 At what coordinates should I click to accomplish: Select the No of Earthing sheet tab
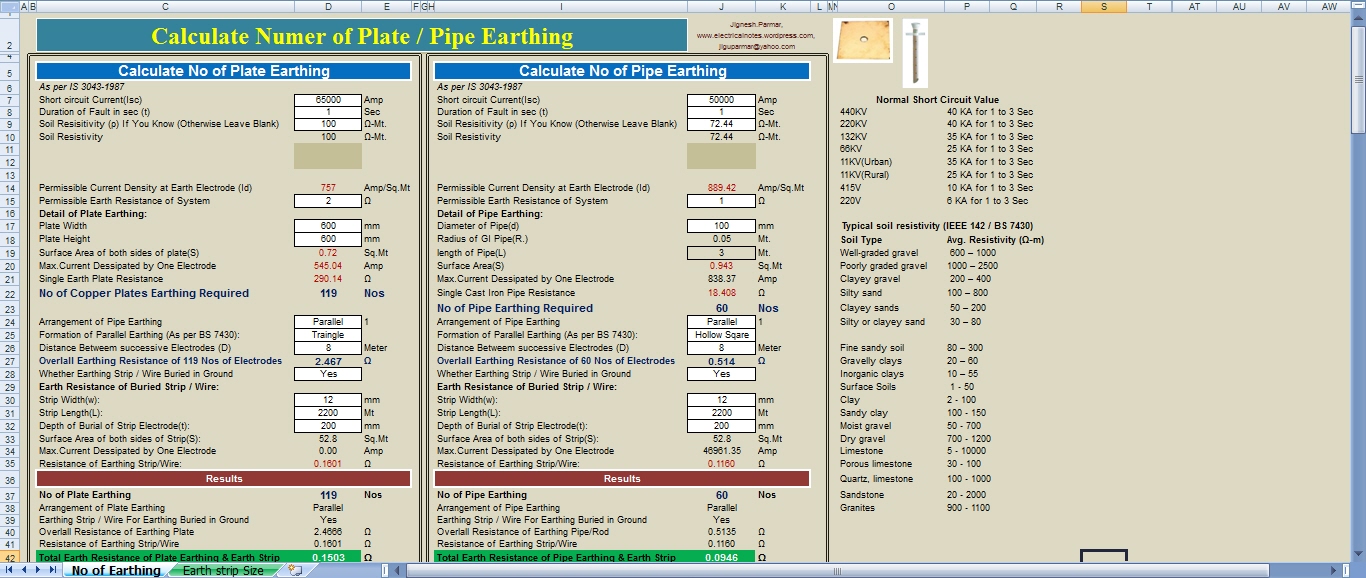116,570
